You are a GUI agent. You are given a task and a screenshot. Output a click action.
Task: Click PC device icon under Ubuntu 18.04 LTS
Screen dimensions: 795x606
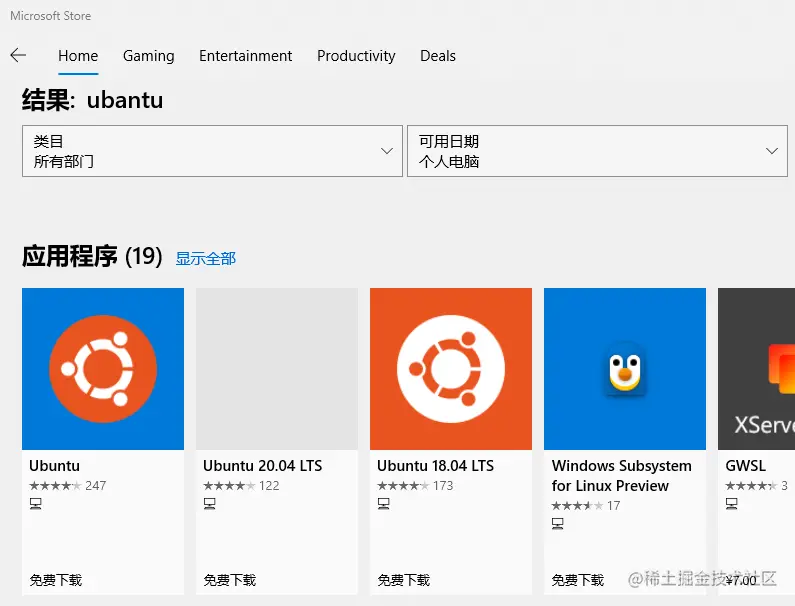(384, 504)
